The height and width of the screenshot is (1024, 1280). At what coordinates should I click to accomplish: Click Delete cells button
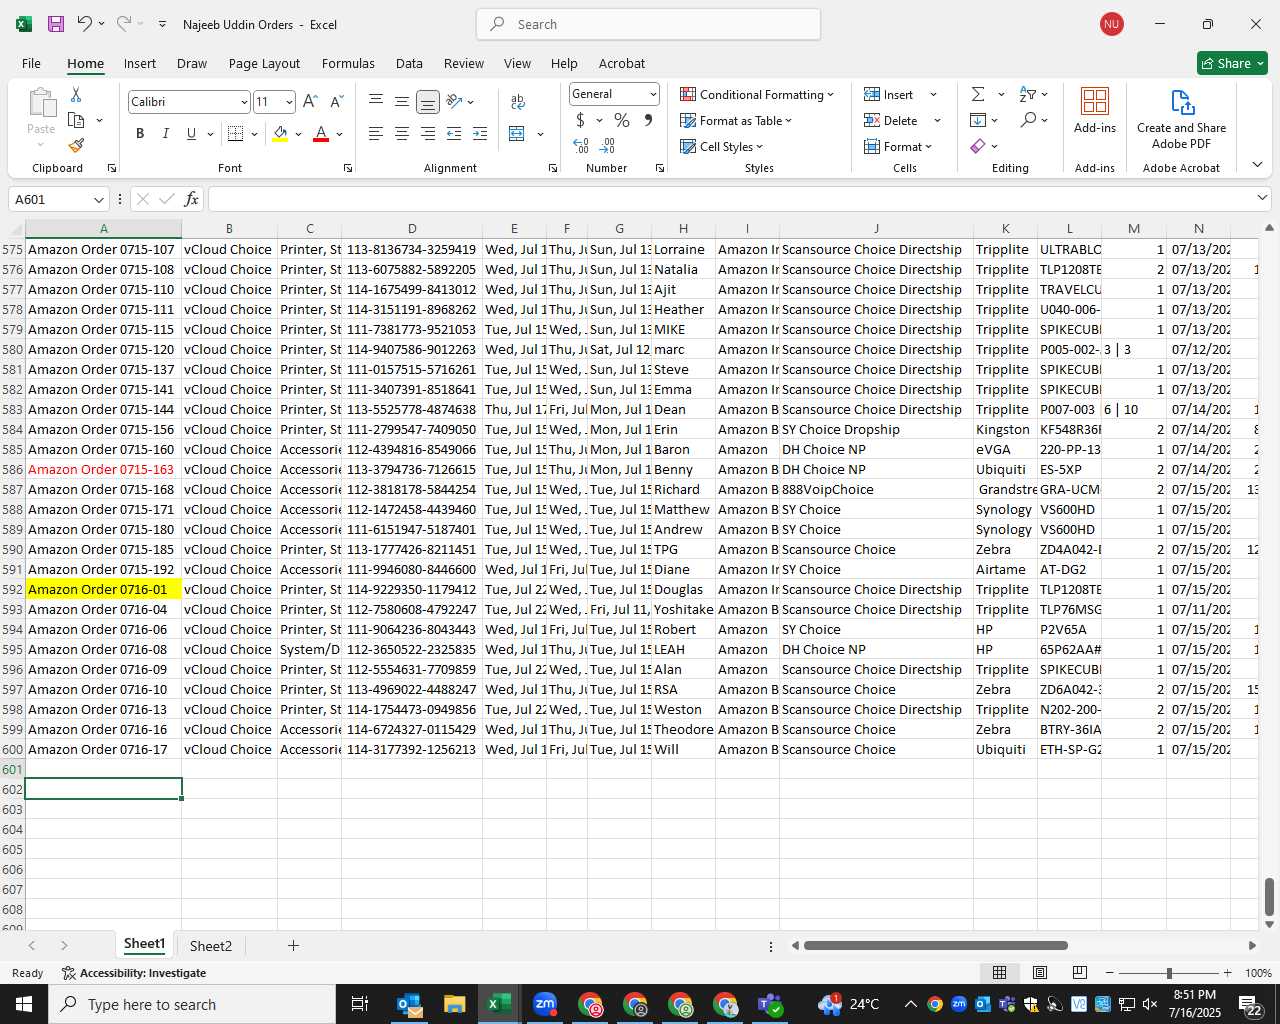pos(891,120)
